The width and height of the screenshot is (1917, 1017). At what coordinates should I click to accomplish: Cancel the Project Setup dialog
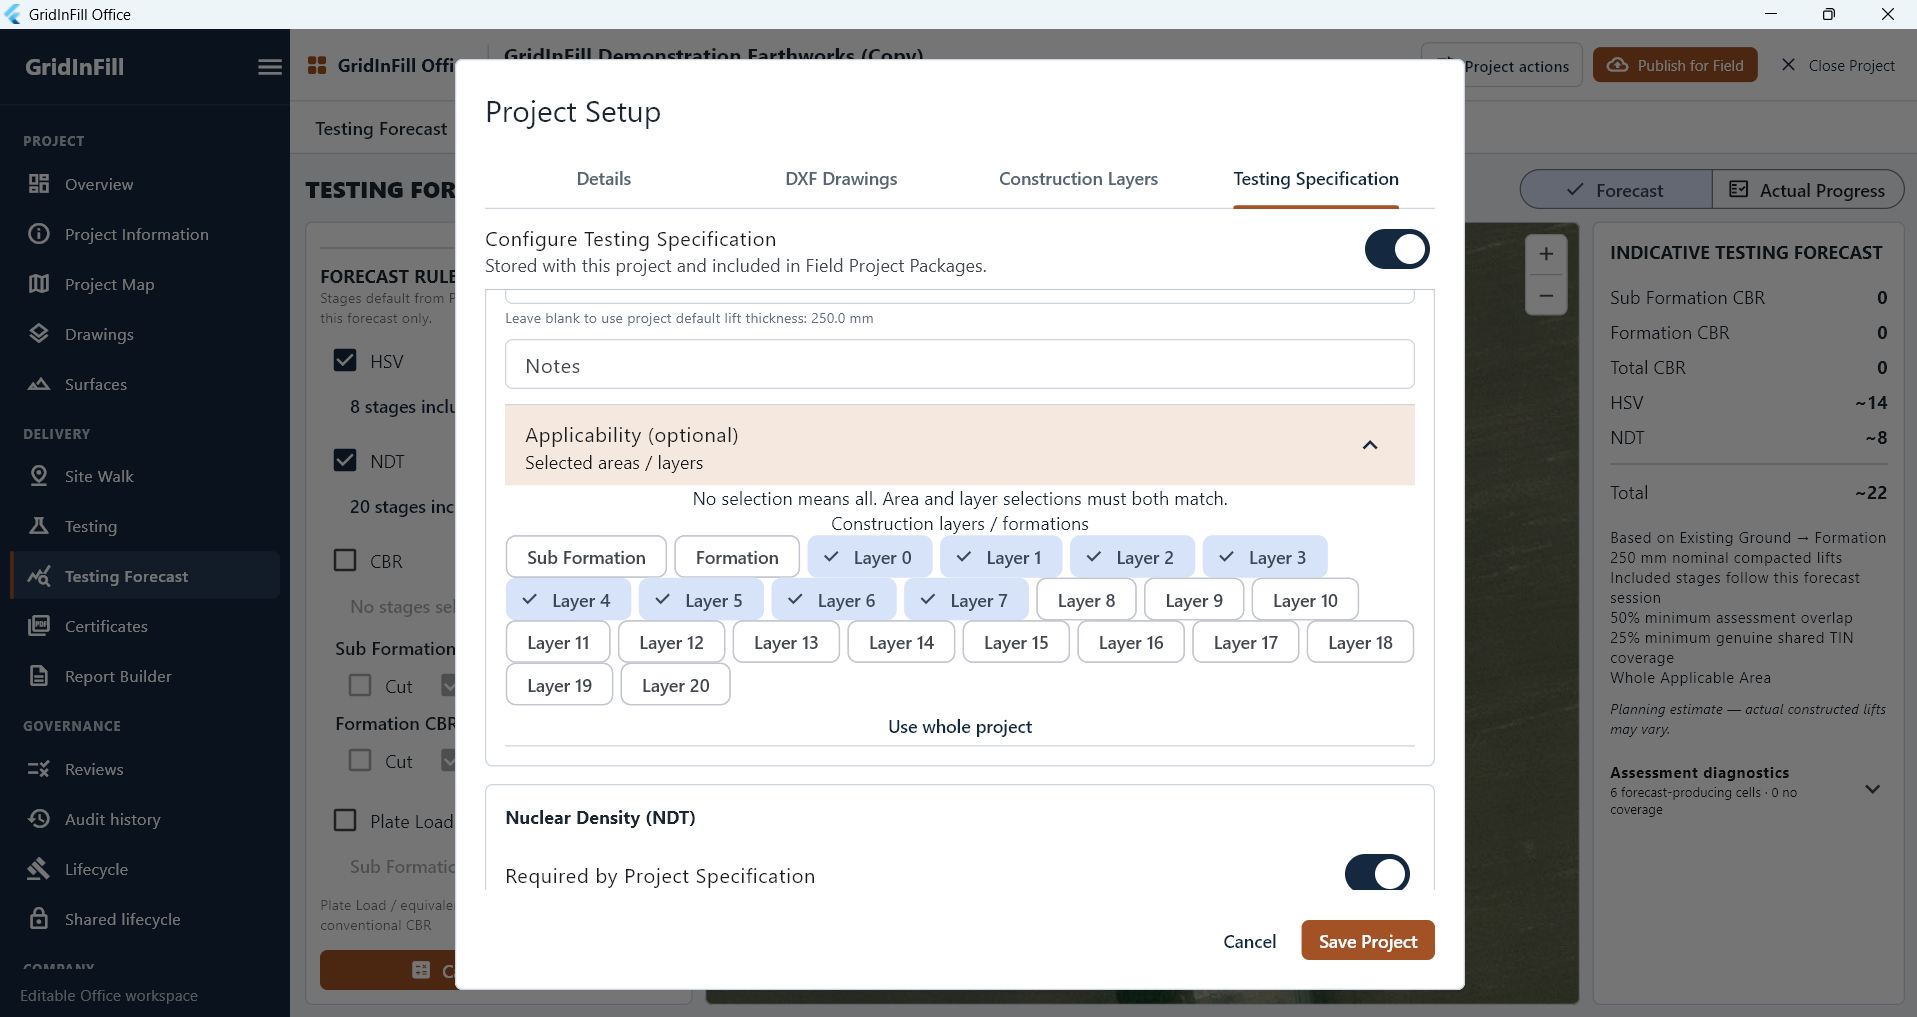1249,942
